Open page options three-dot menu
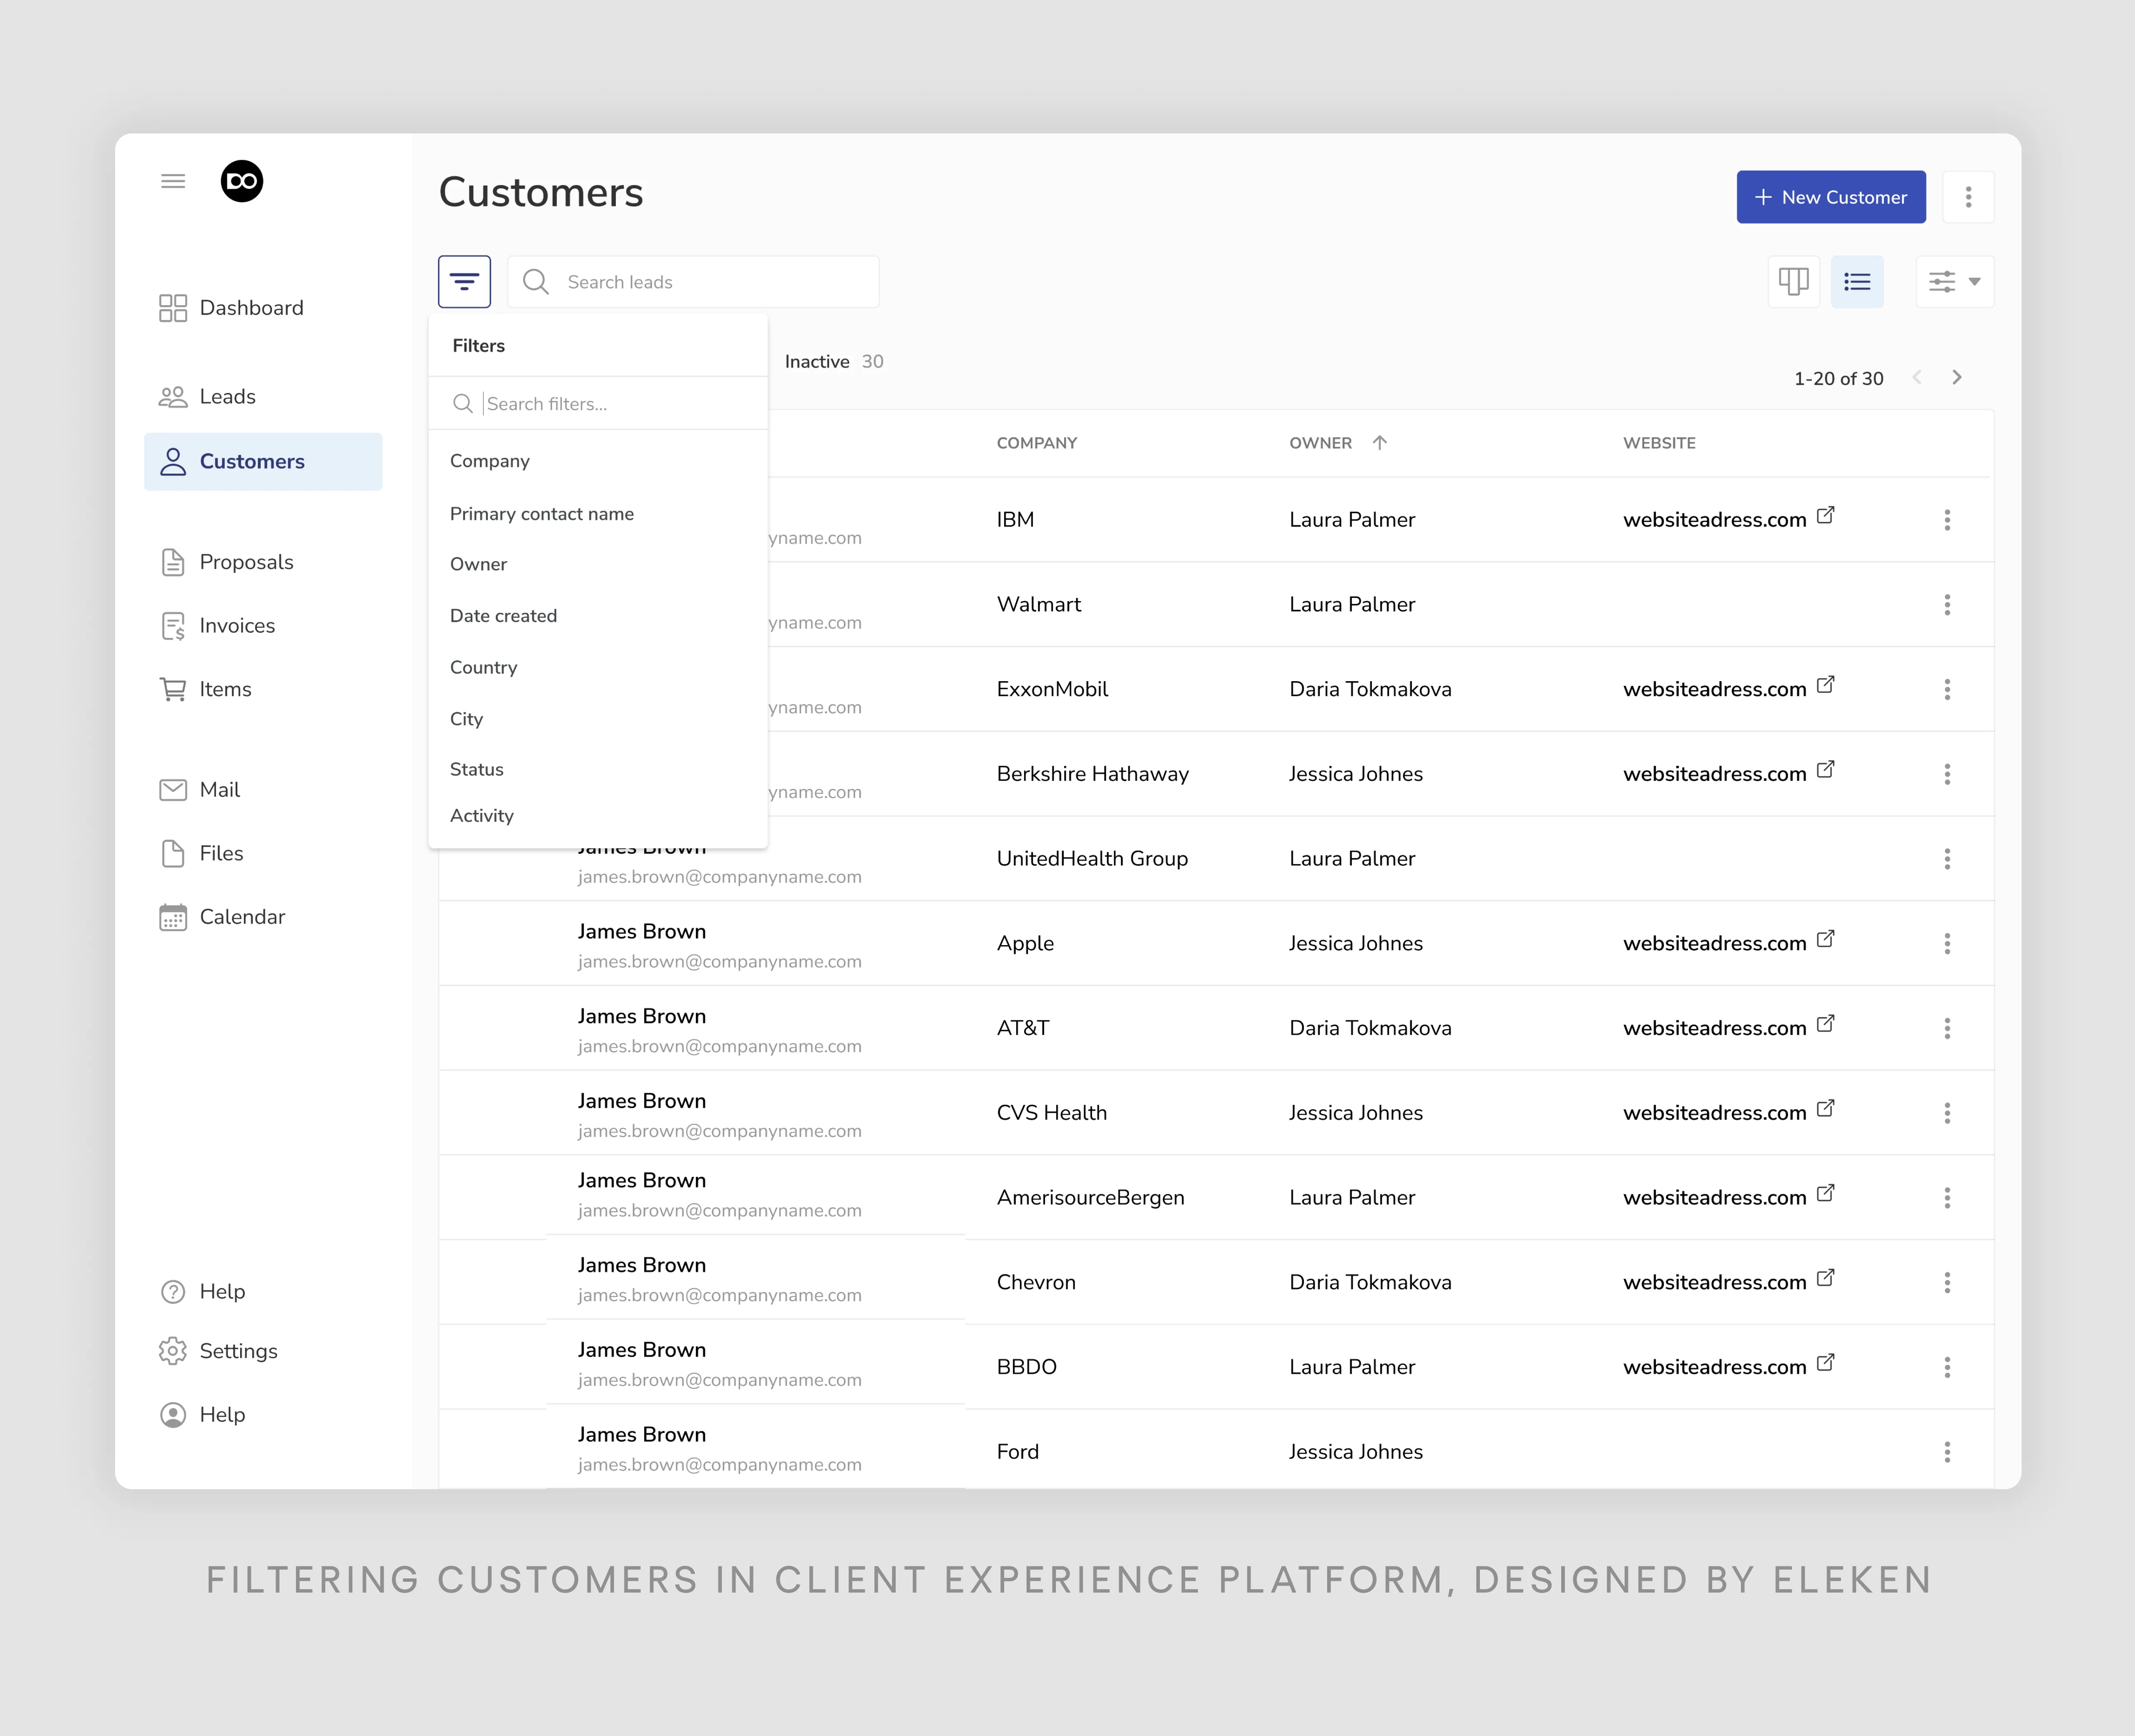The image size is (2135, 1736). (1968, 197)
